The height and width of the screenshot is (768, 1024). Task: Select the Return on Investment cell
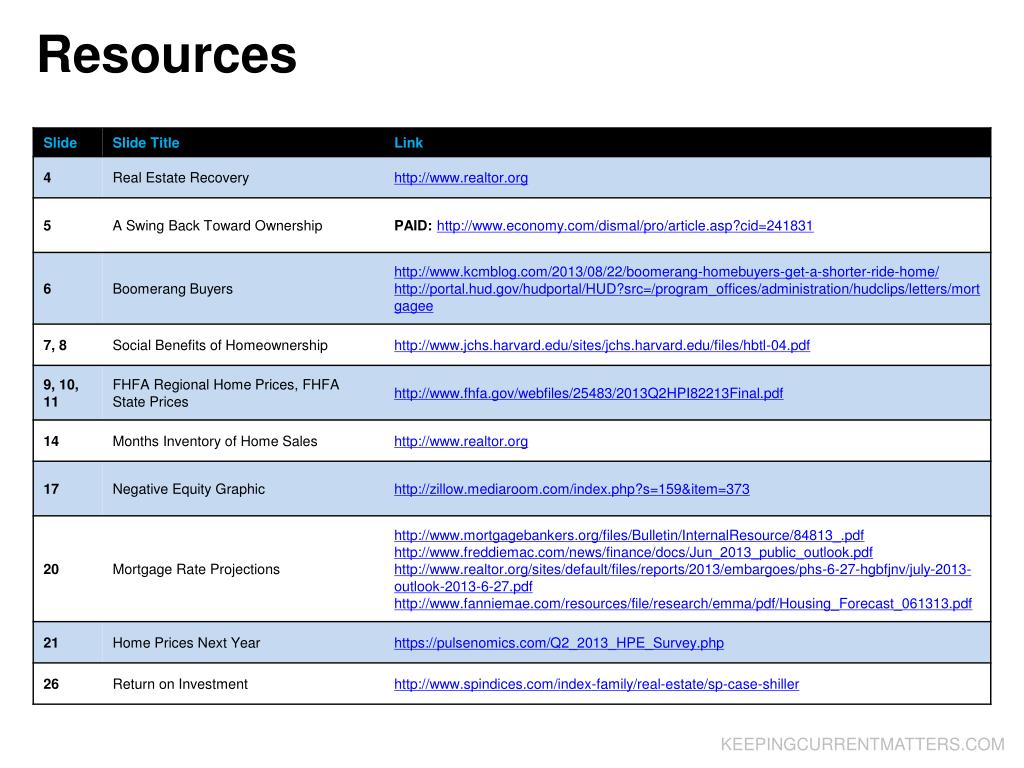[x=244, y=684]
